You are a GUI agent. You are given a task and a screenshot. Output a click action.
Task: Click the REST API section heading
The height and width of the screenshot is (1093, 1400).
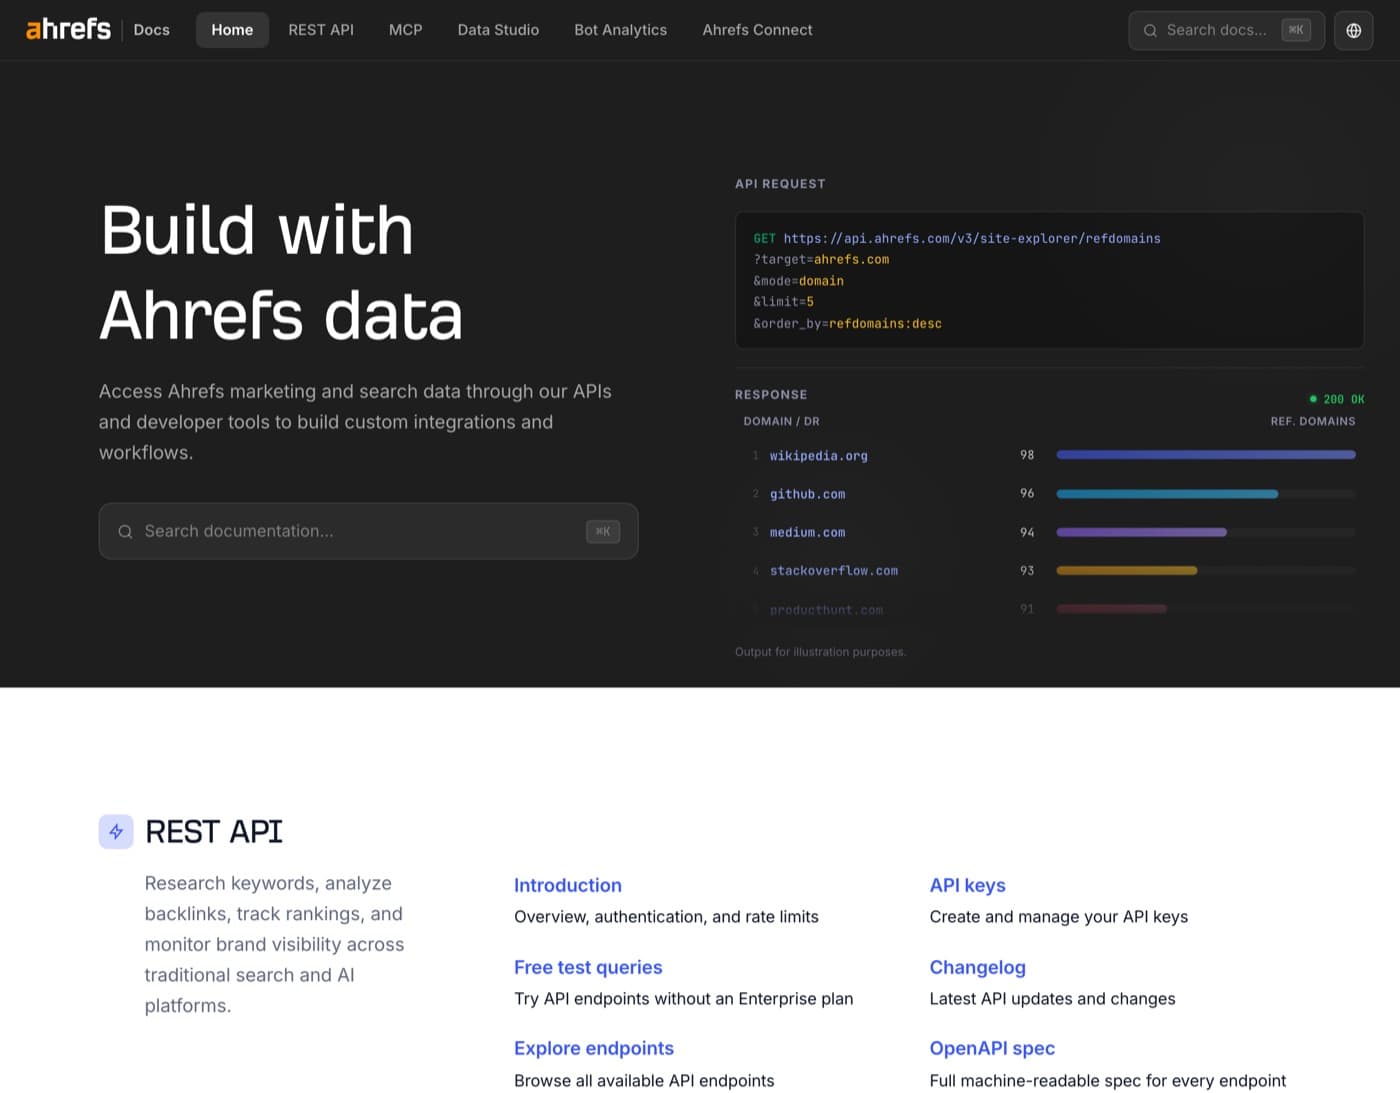214,831
